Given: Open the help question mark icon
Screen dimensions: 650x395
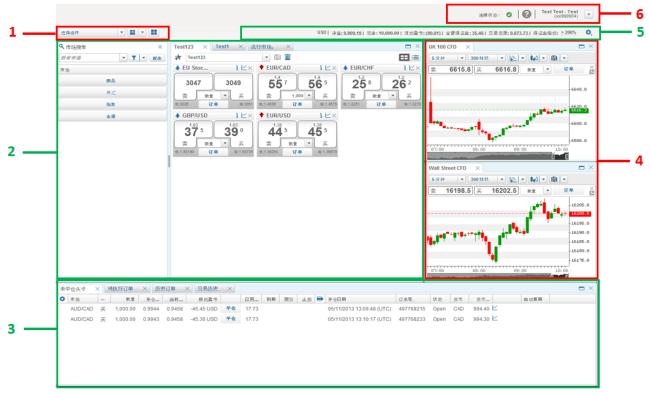Looking at the screenshot, I should point(526,14).
